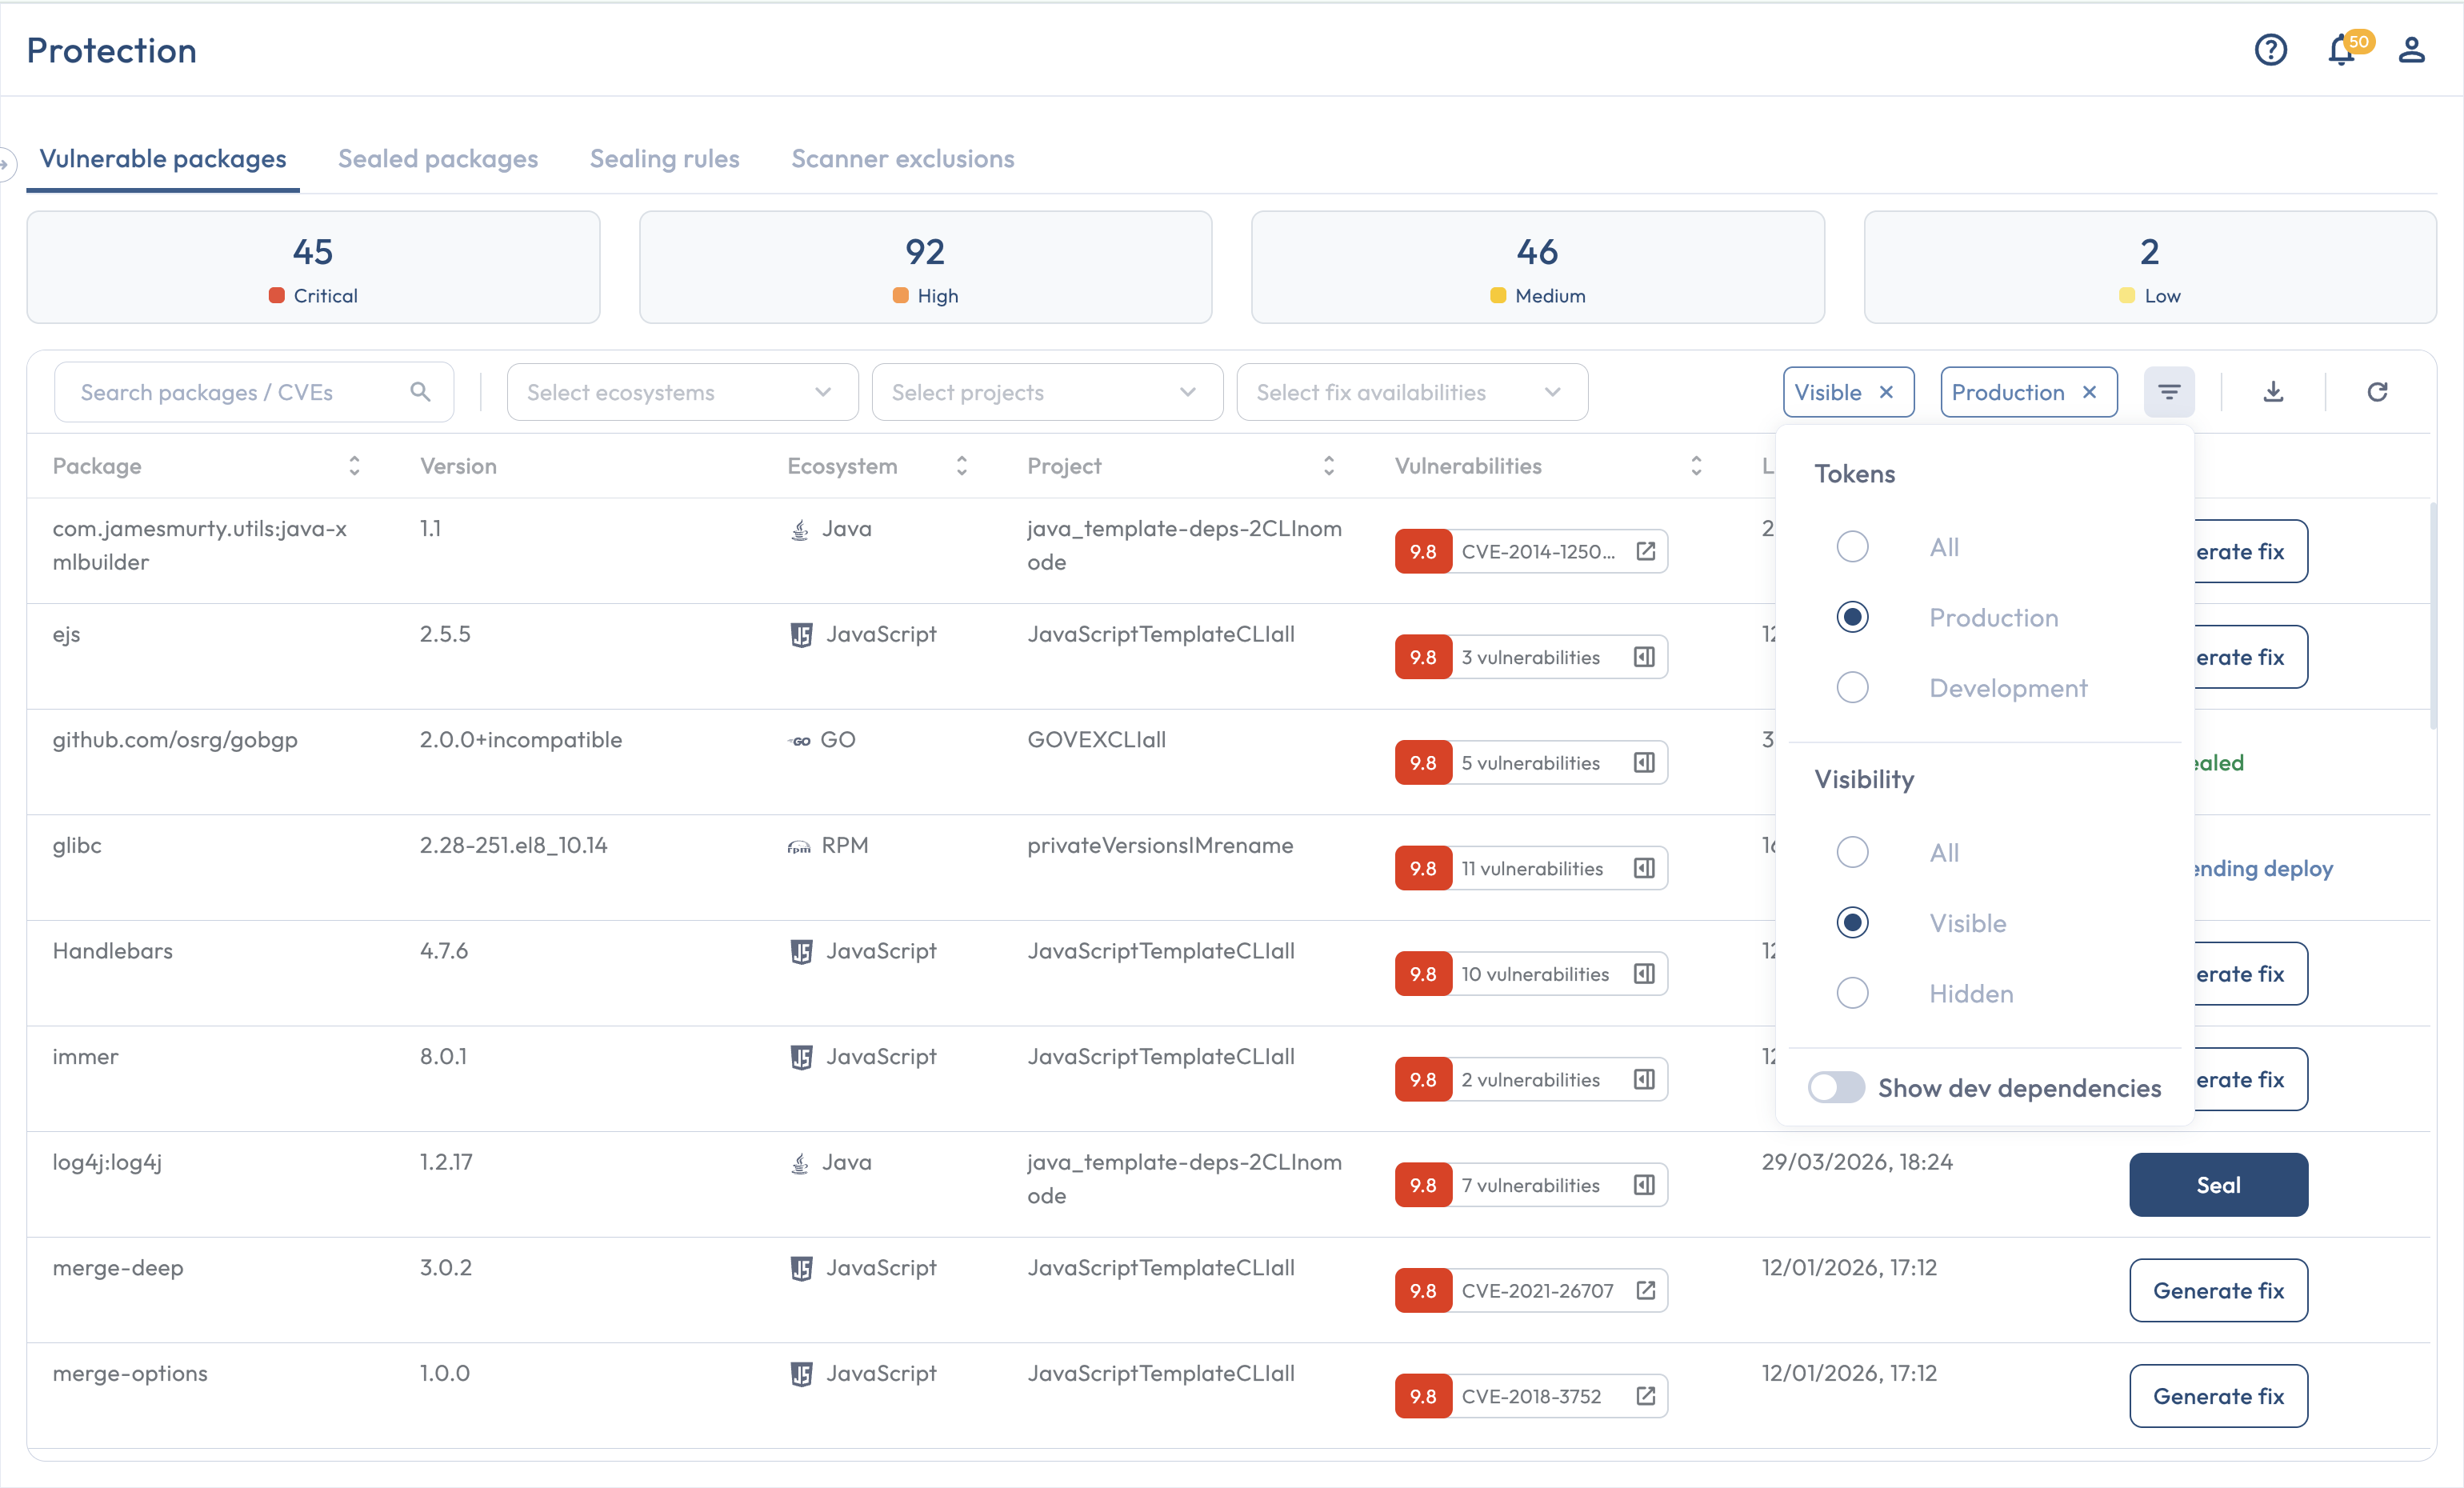Sort by Vulnerabilities column
2464x1488 pixels.
point(1696,466)
